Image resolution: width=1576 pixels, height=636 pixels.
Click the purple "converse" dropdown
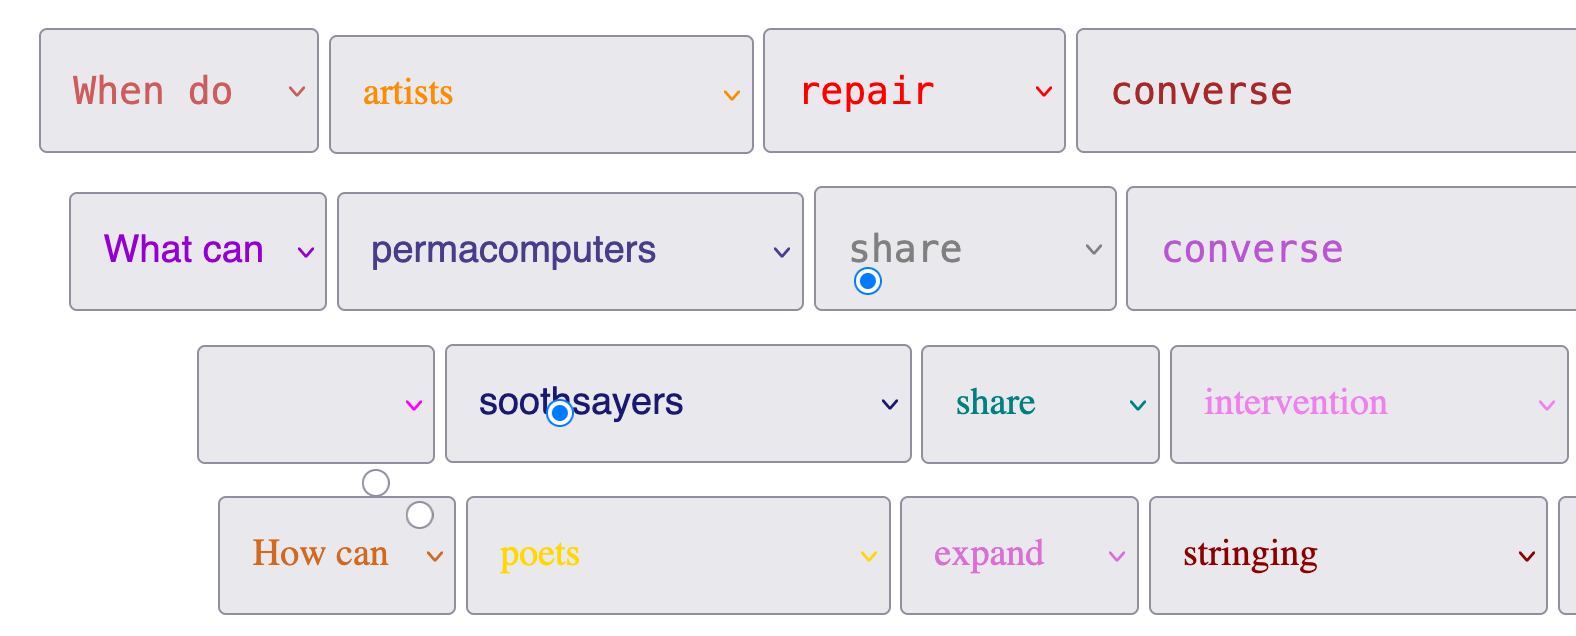click(x=1350, y=249)
